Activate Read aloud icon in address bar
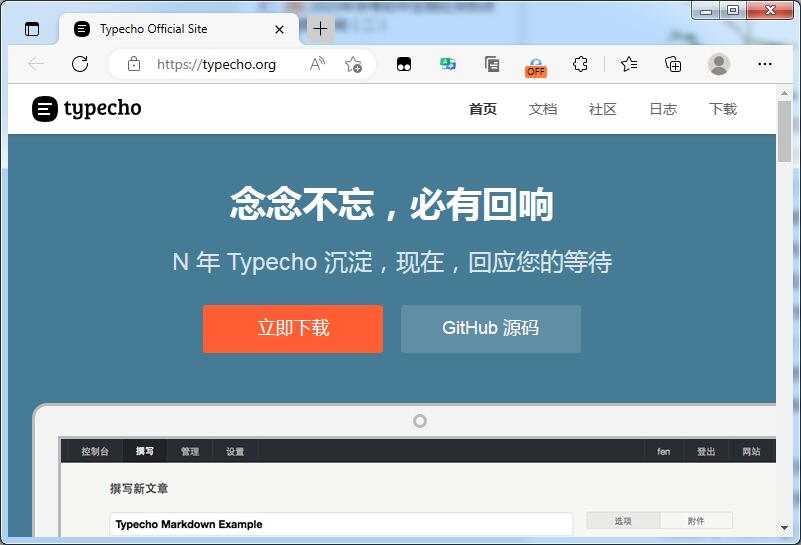This screenshot has height=545, width=801. pyautogui.click(x=317, y=64)
